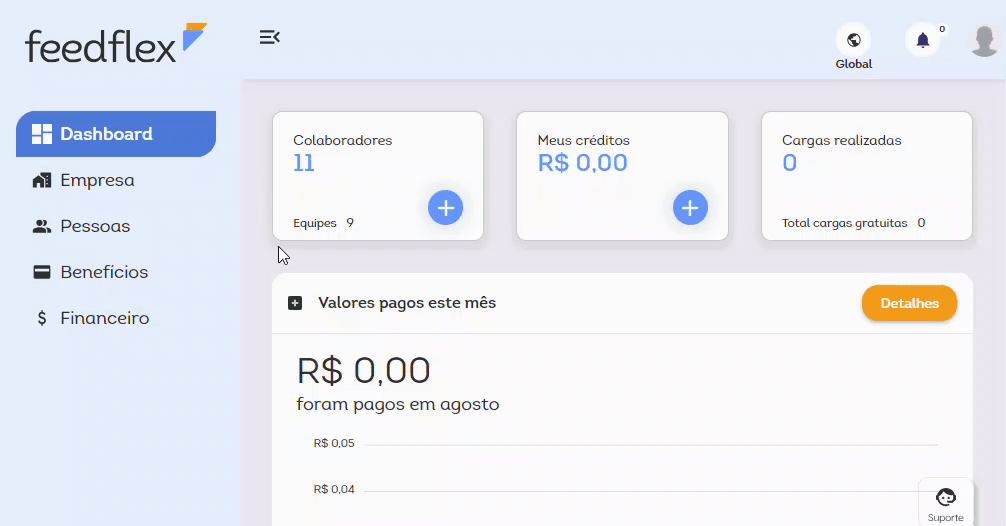Image resolution: width=1006 pixels, height=526 pixels.
Task: Click the Detalhes button
Action: 909,303
